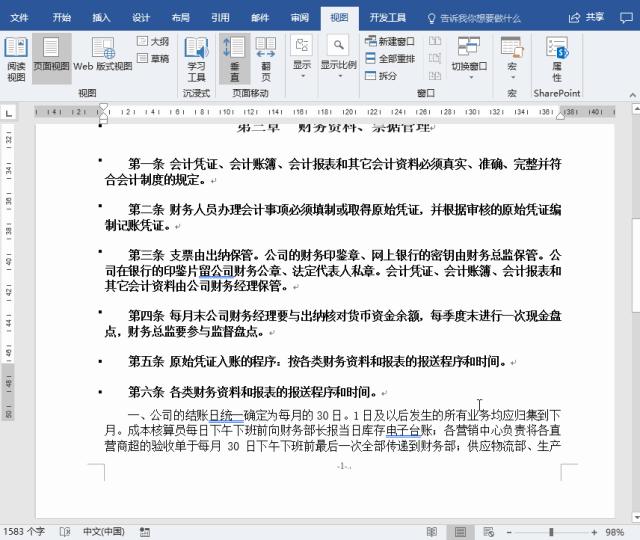Open SharePoint Properties (属性)
The image size is (640, 540).
557,60
